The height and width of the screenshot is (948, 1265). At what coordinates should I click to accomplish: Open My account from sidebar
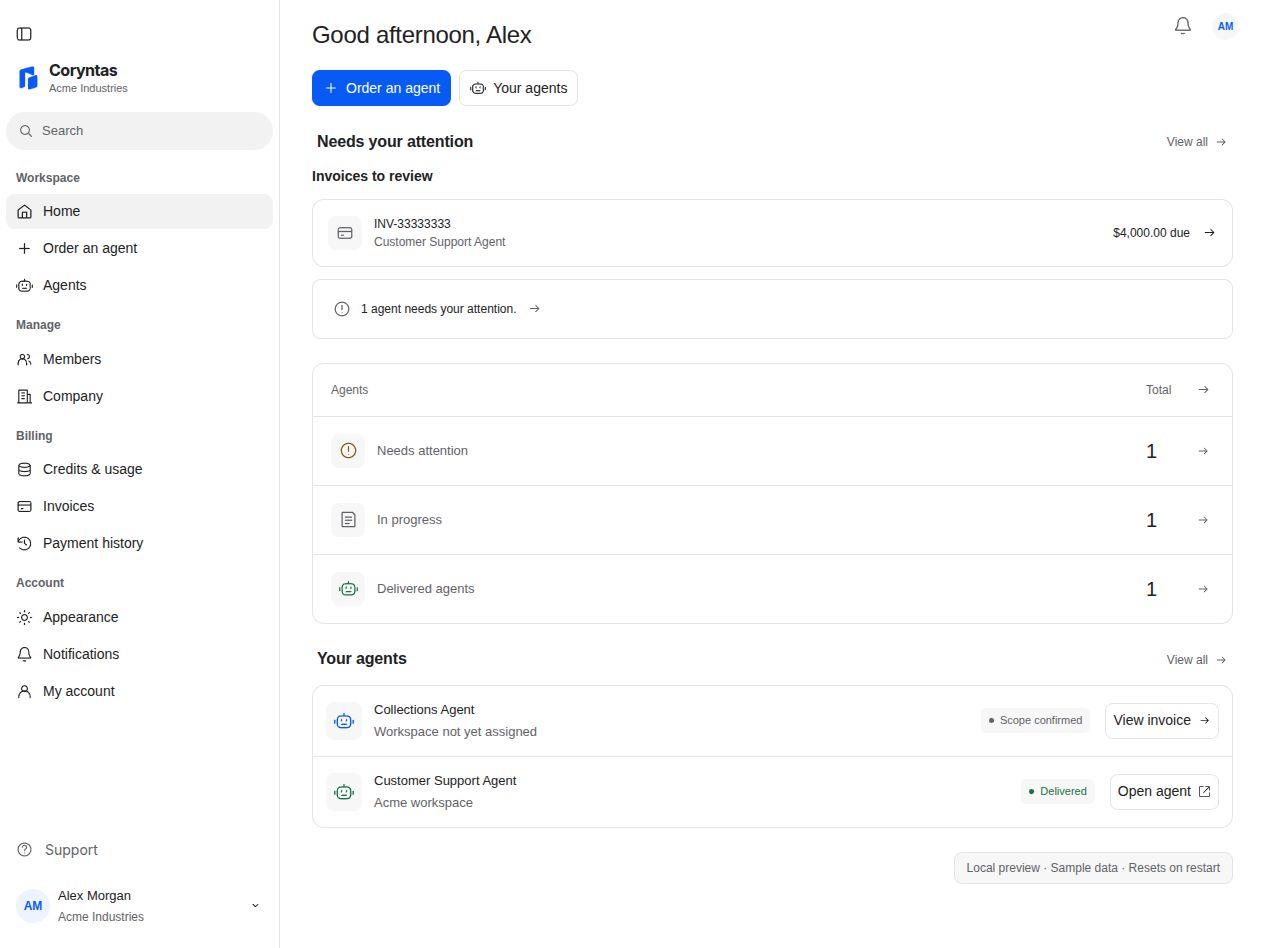point(139,692)
